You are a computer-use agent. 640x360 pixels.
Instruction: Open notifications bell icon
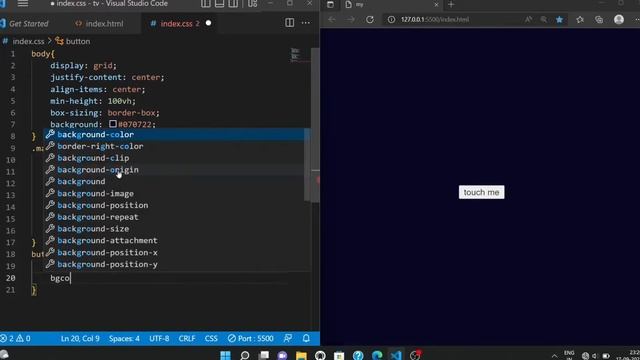point(306,338)
